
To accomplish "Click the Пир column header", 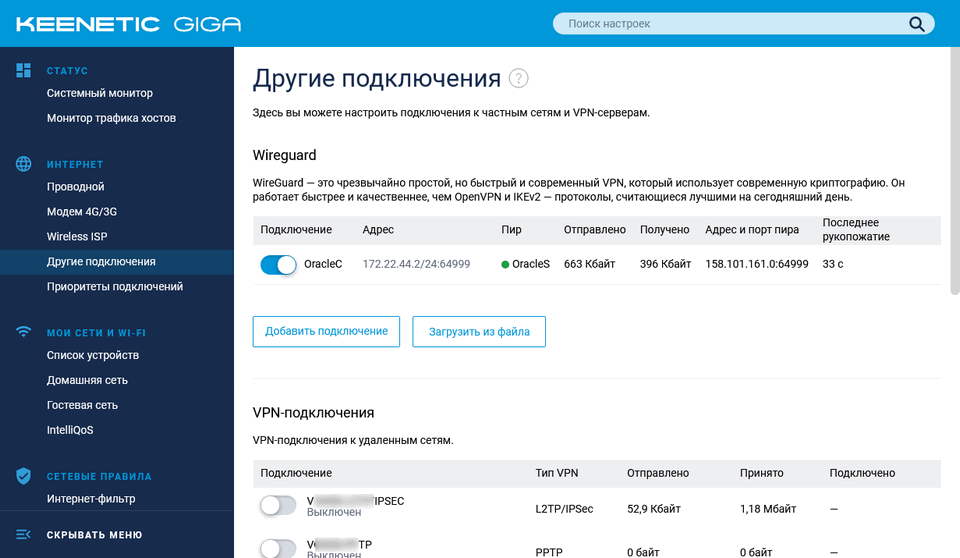I will [x=511, y=230].
